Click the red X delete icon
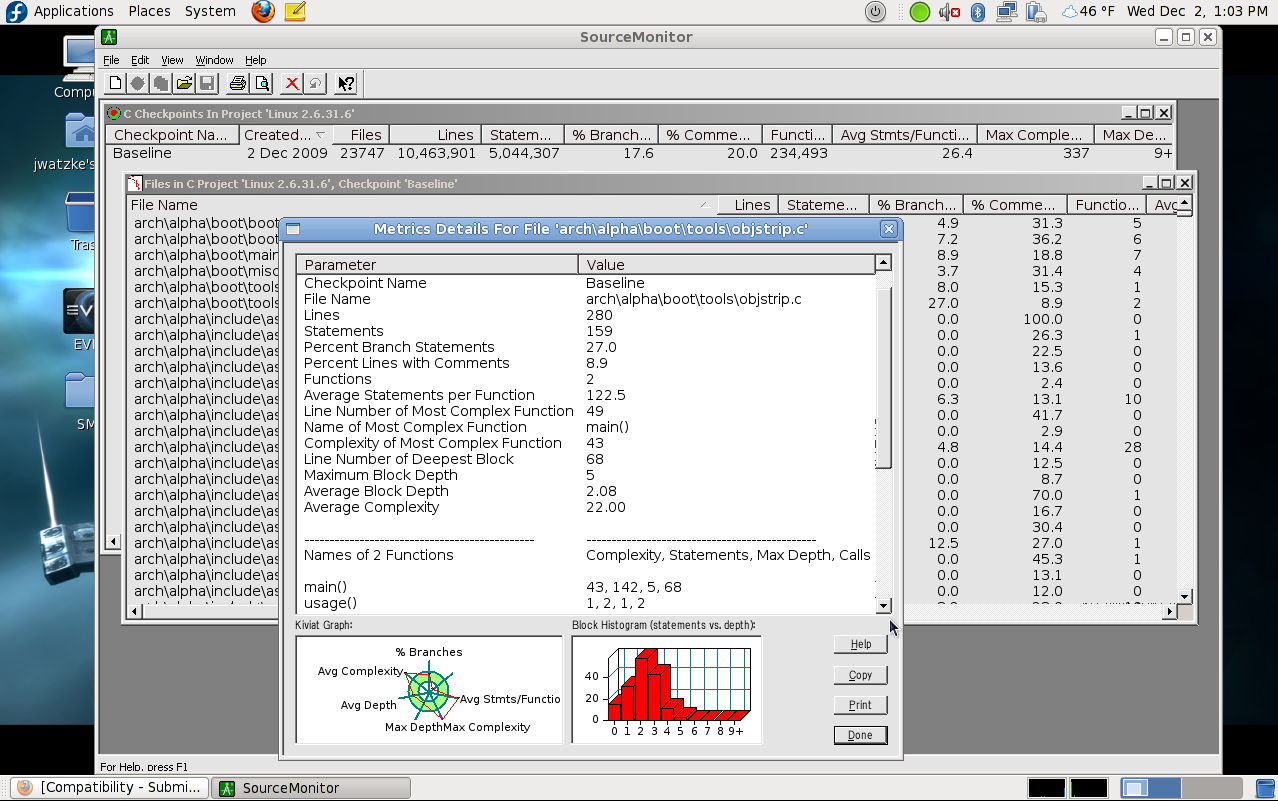The image size is (1278, 801). click(292, 84)
